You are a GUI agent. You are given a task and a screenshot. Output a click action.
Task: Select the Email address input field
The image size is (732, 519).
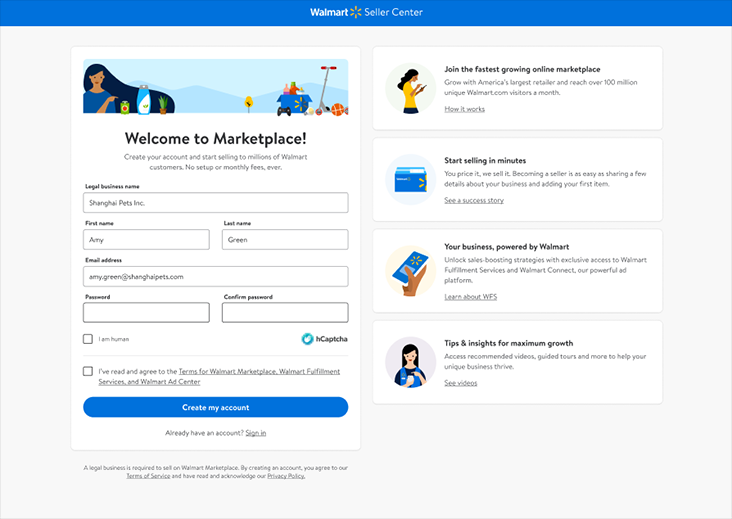215,276
